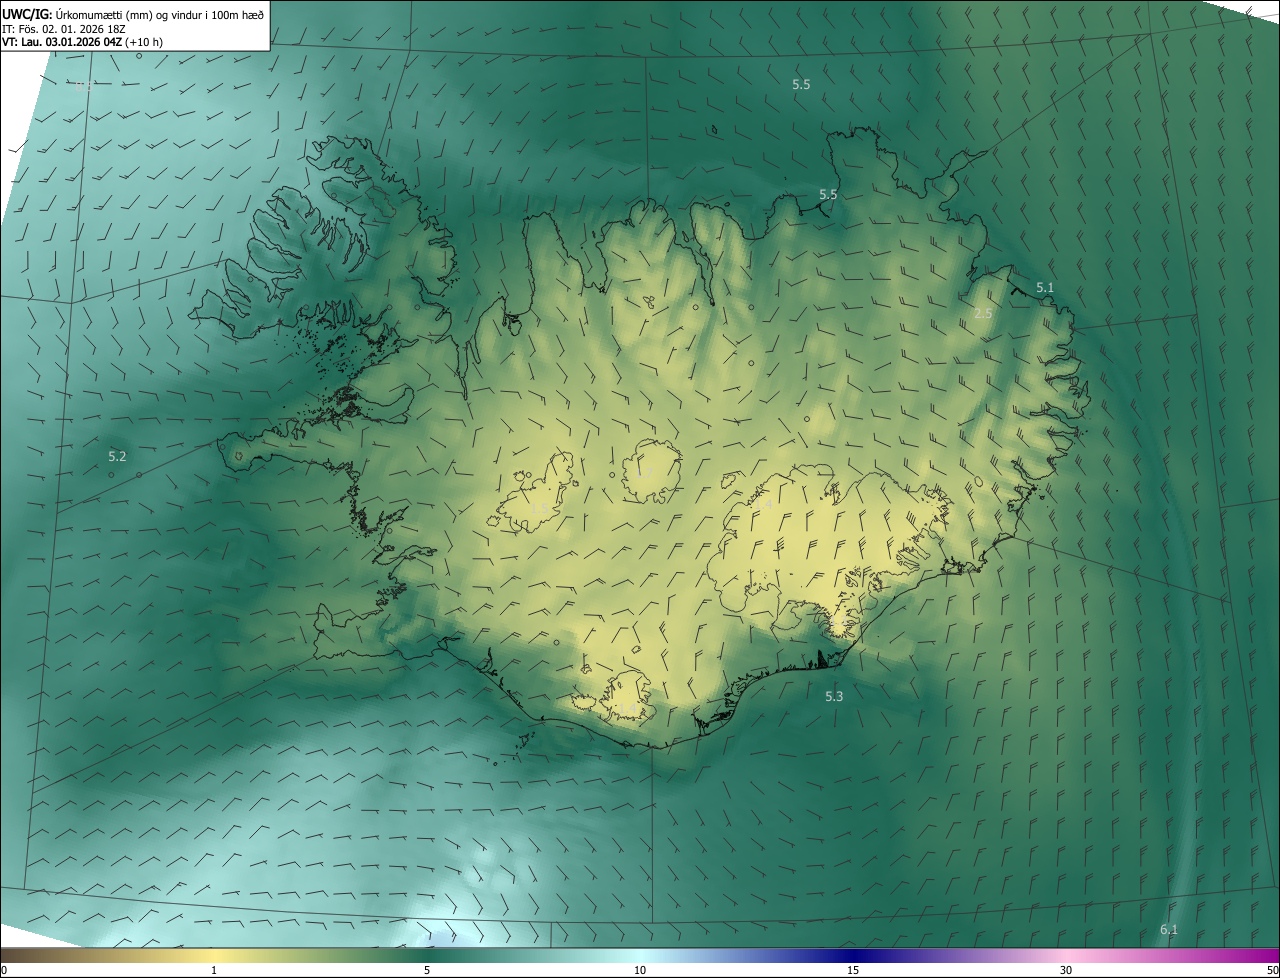Click the 5.5 value on the north coast
This screenshot has height=978, width=1280.
pos(828,194)
